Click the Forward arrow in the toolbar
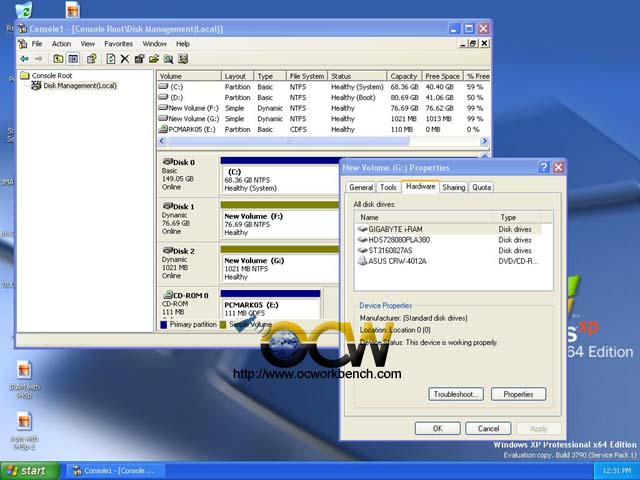 (x=38, y=59)
